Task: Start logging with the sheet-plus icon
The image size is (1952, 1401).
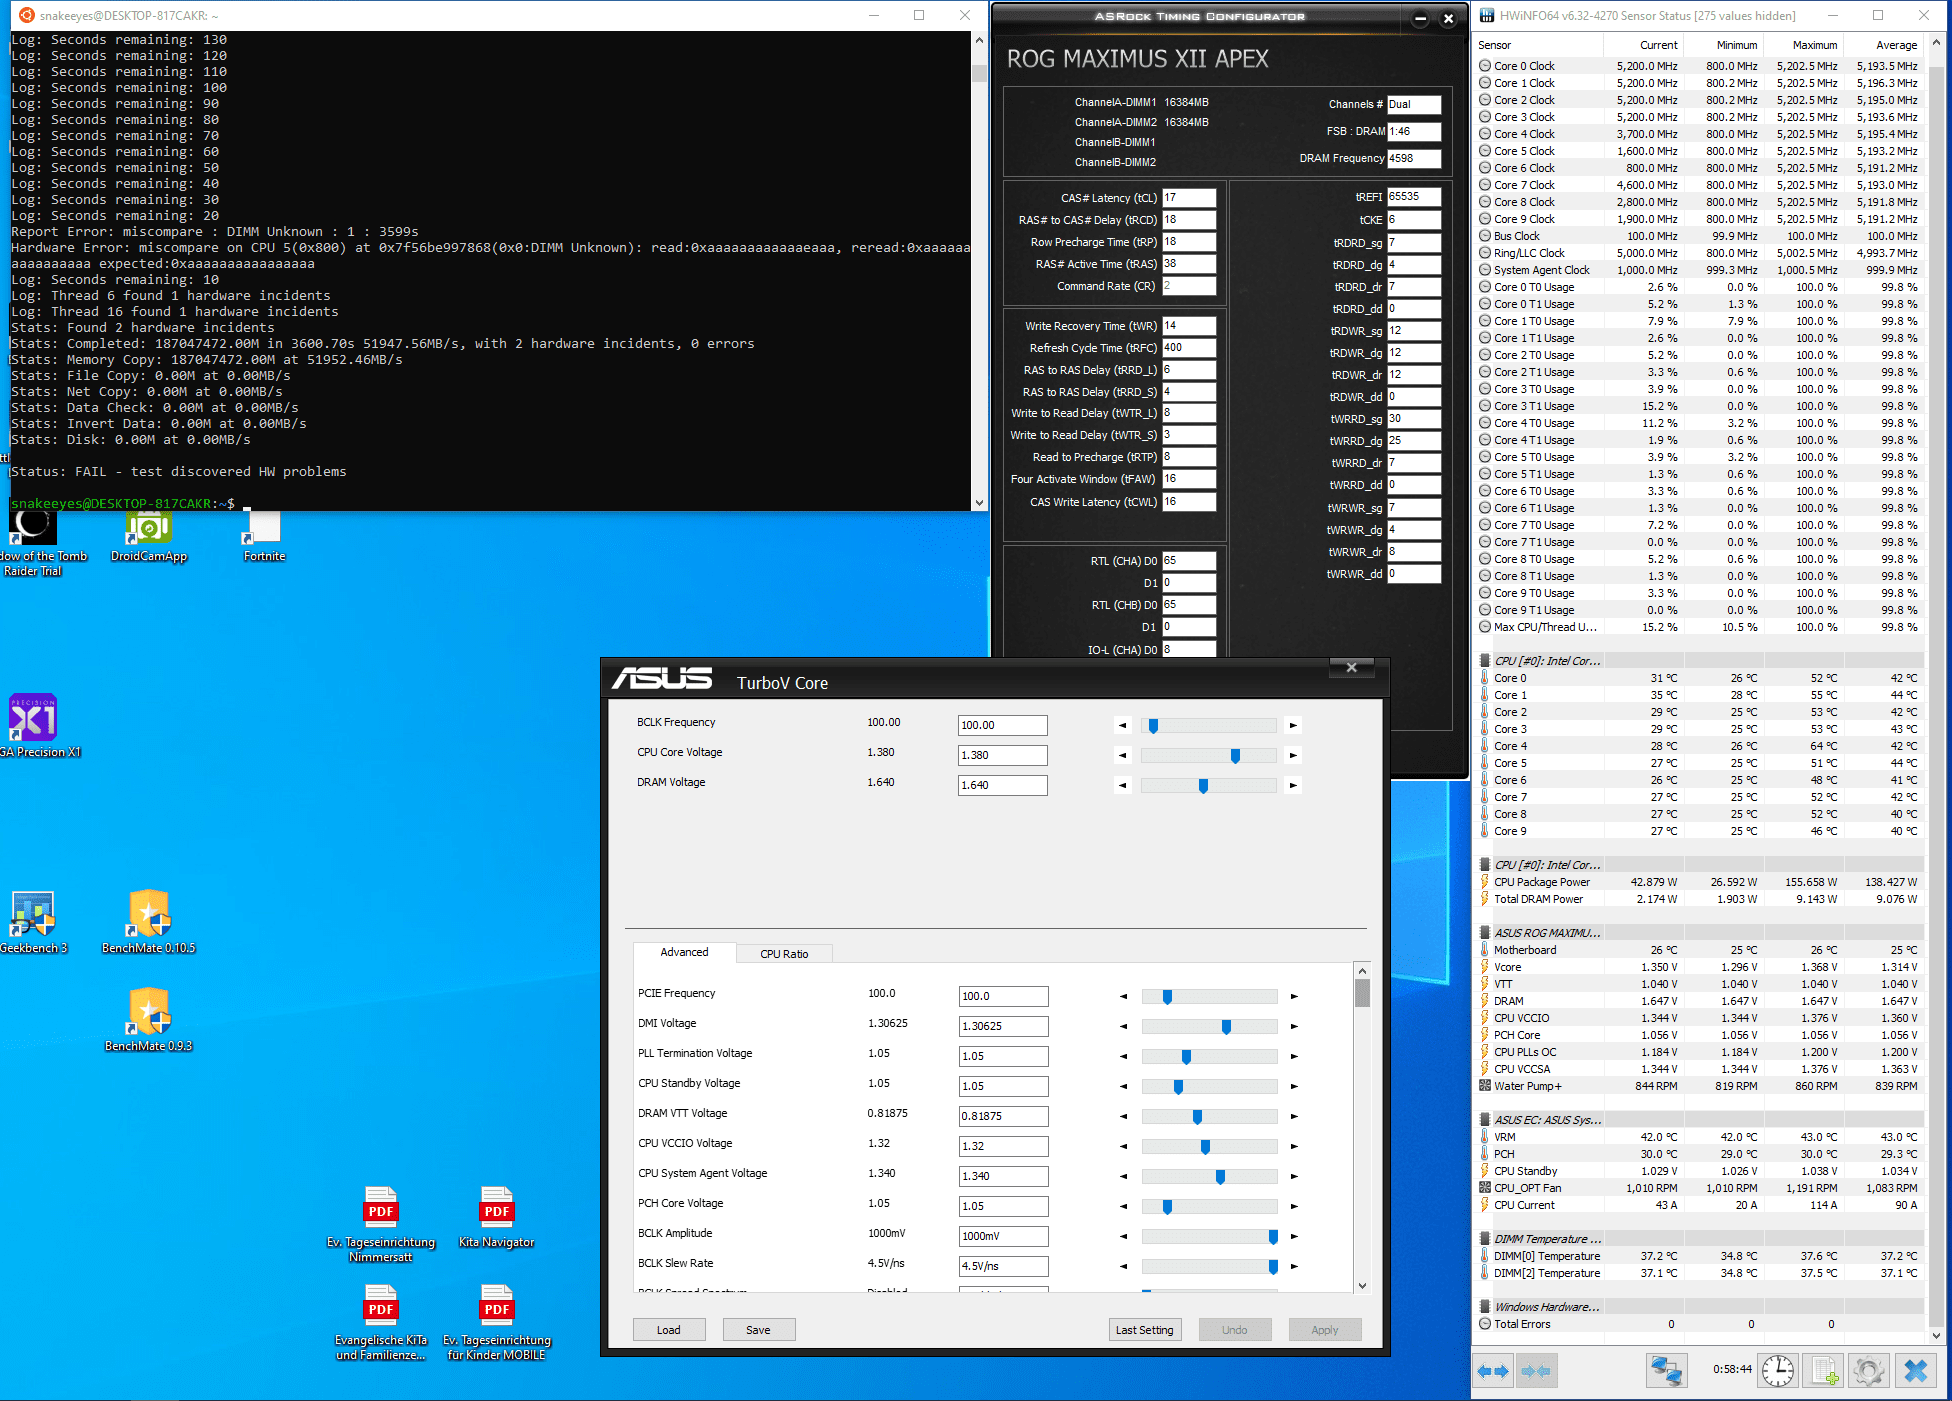Action: (x=1825, y=1371)
